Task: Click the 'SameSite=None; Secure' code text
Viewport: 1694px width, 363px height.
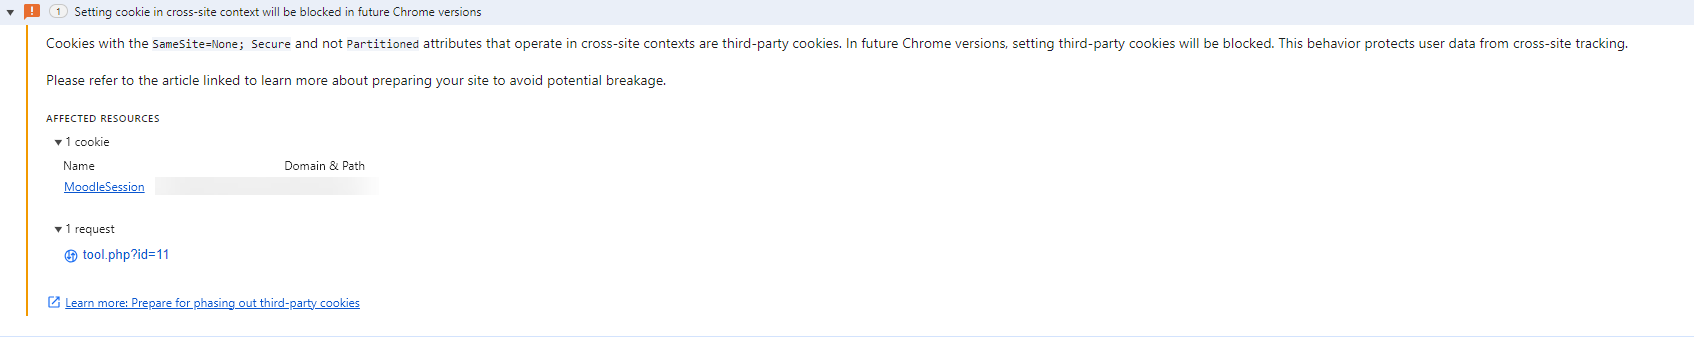Action: coord(221,44)
